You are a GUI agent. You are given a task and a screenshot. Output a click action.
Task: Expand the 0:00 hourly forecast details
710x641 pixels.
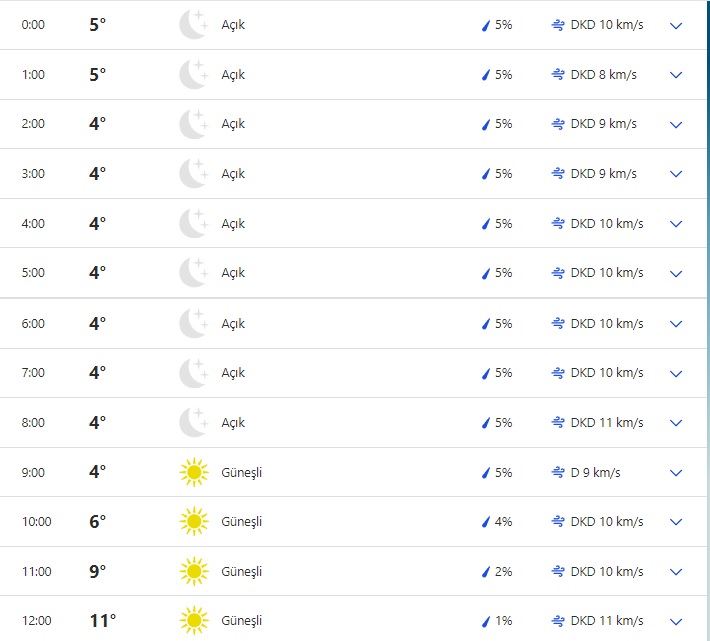pos(676,25)
